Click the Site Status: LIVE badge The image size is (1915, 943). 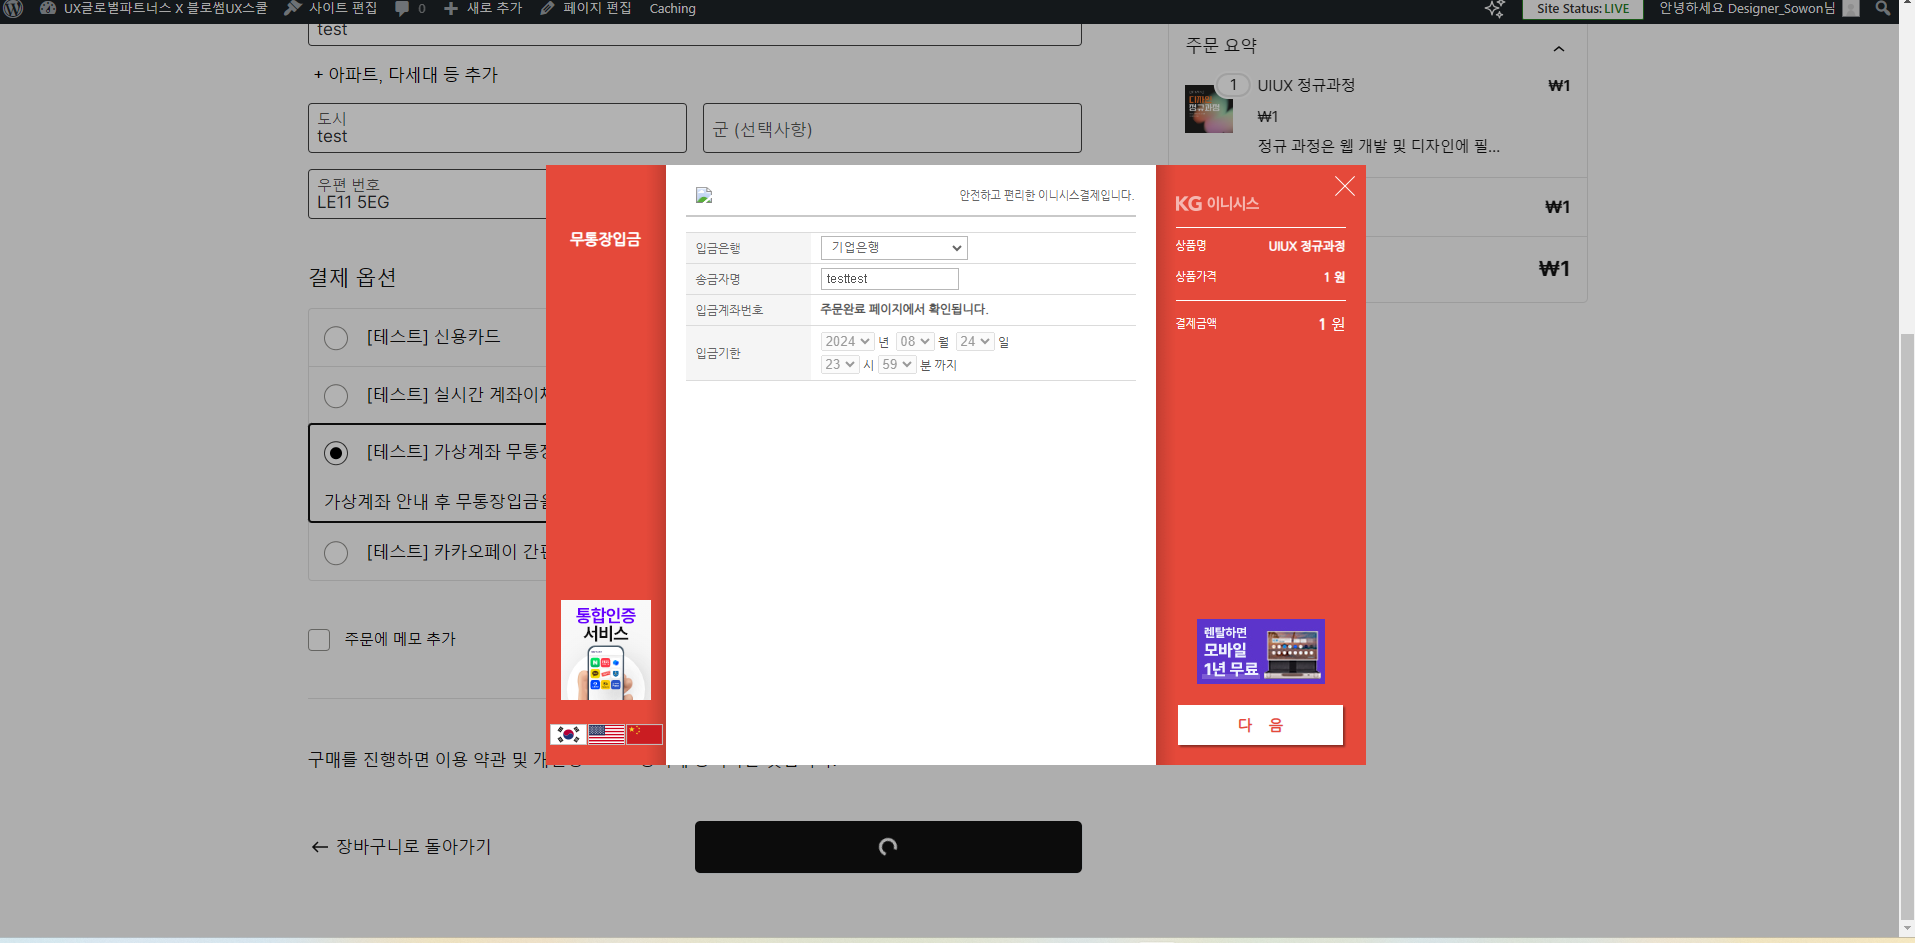pyautogui.click(x=1583, y=9)
